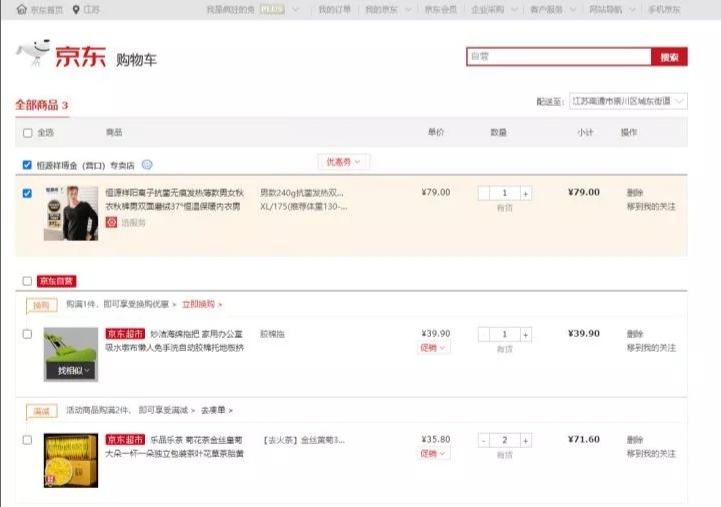This screenshot has width=721, height=507.
Task: Expand the 促销 promotion dropdown under ¥39.90
Action: (x=433, y=348)
